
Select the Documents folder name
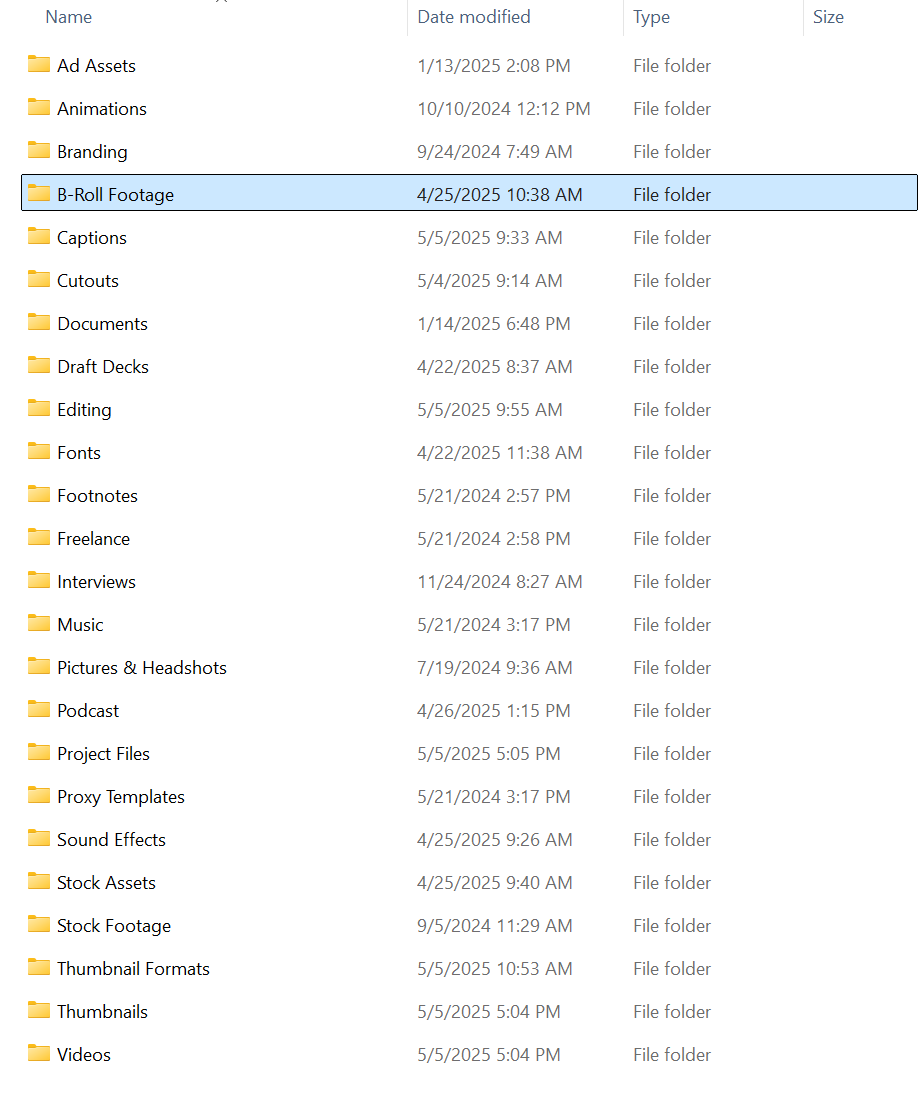103,324
